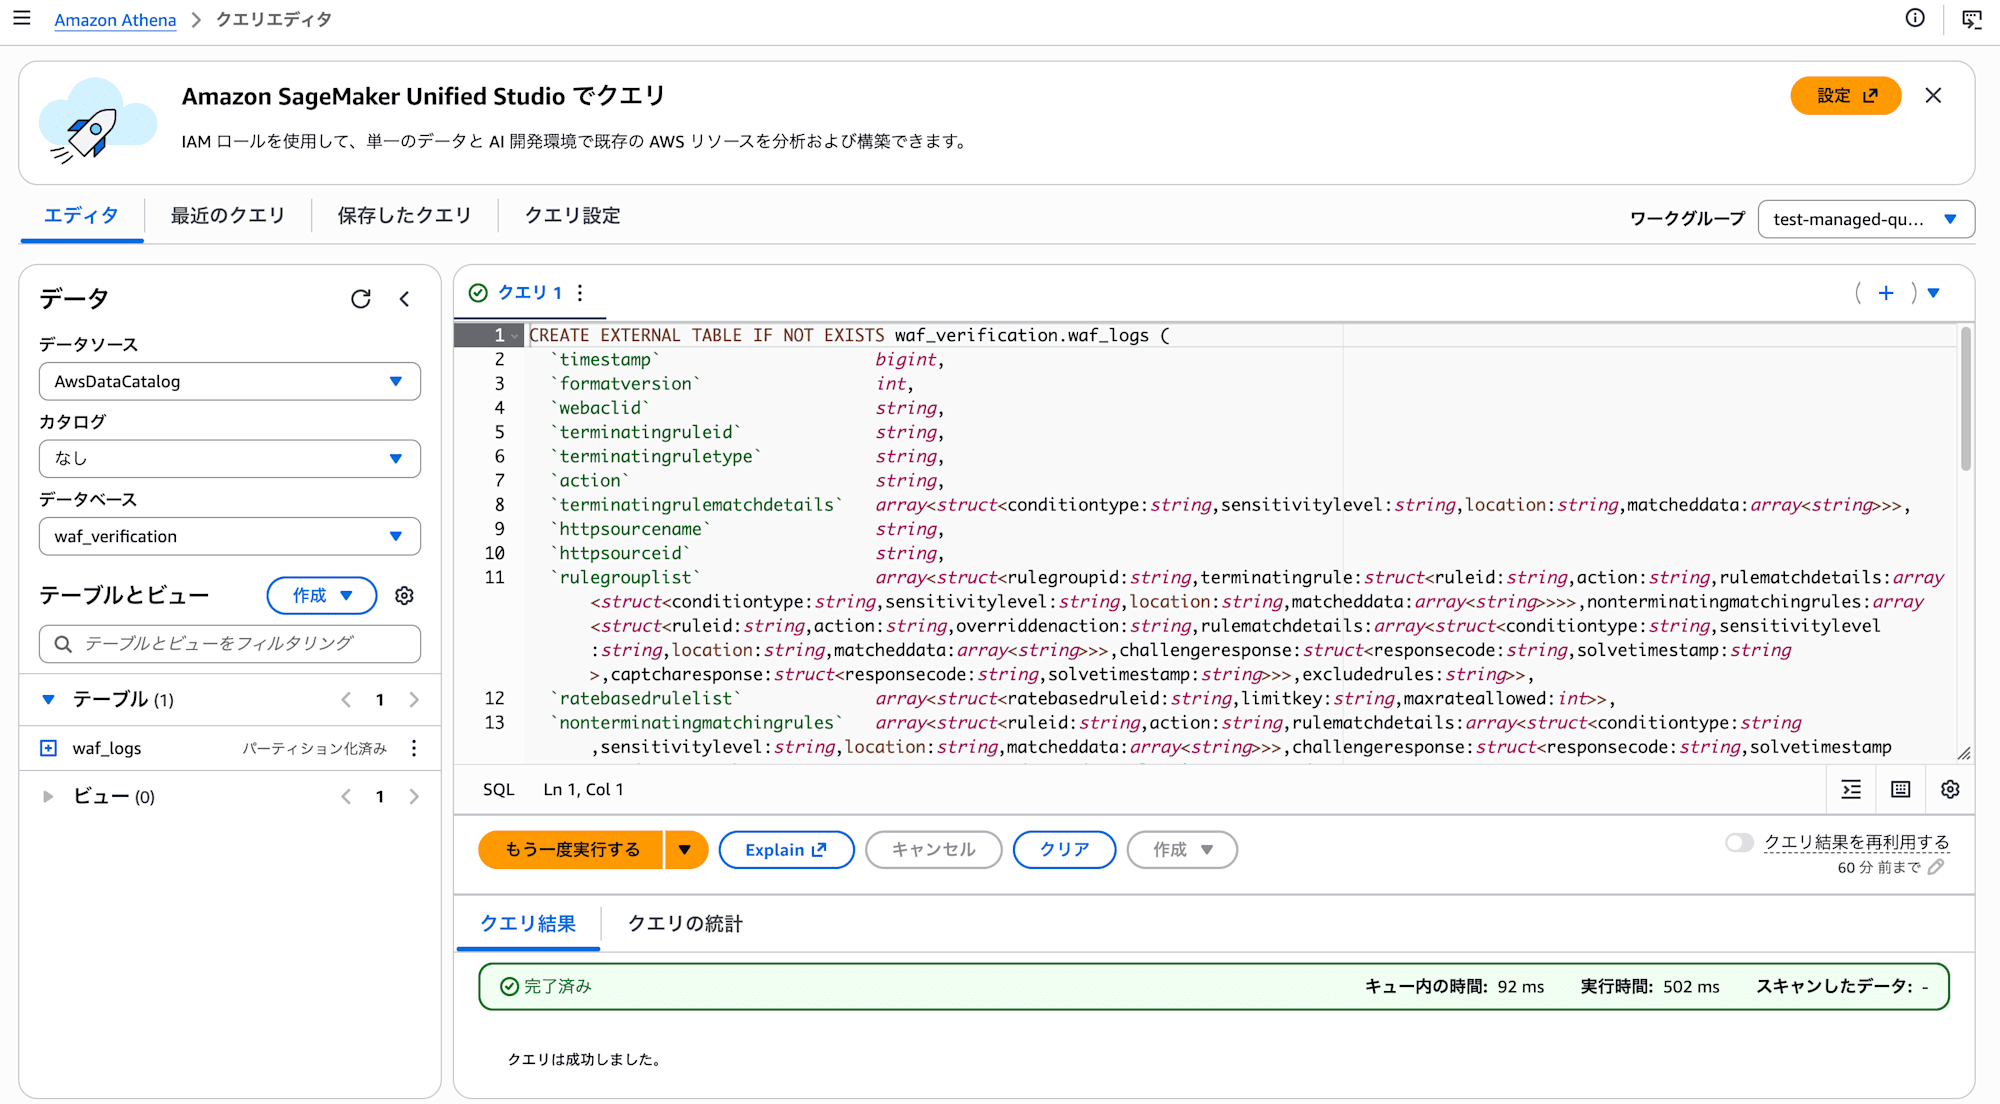2000x1104 pixels.
Task: Click the editor resize handle
Action: point(1964,753)
